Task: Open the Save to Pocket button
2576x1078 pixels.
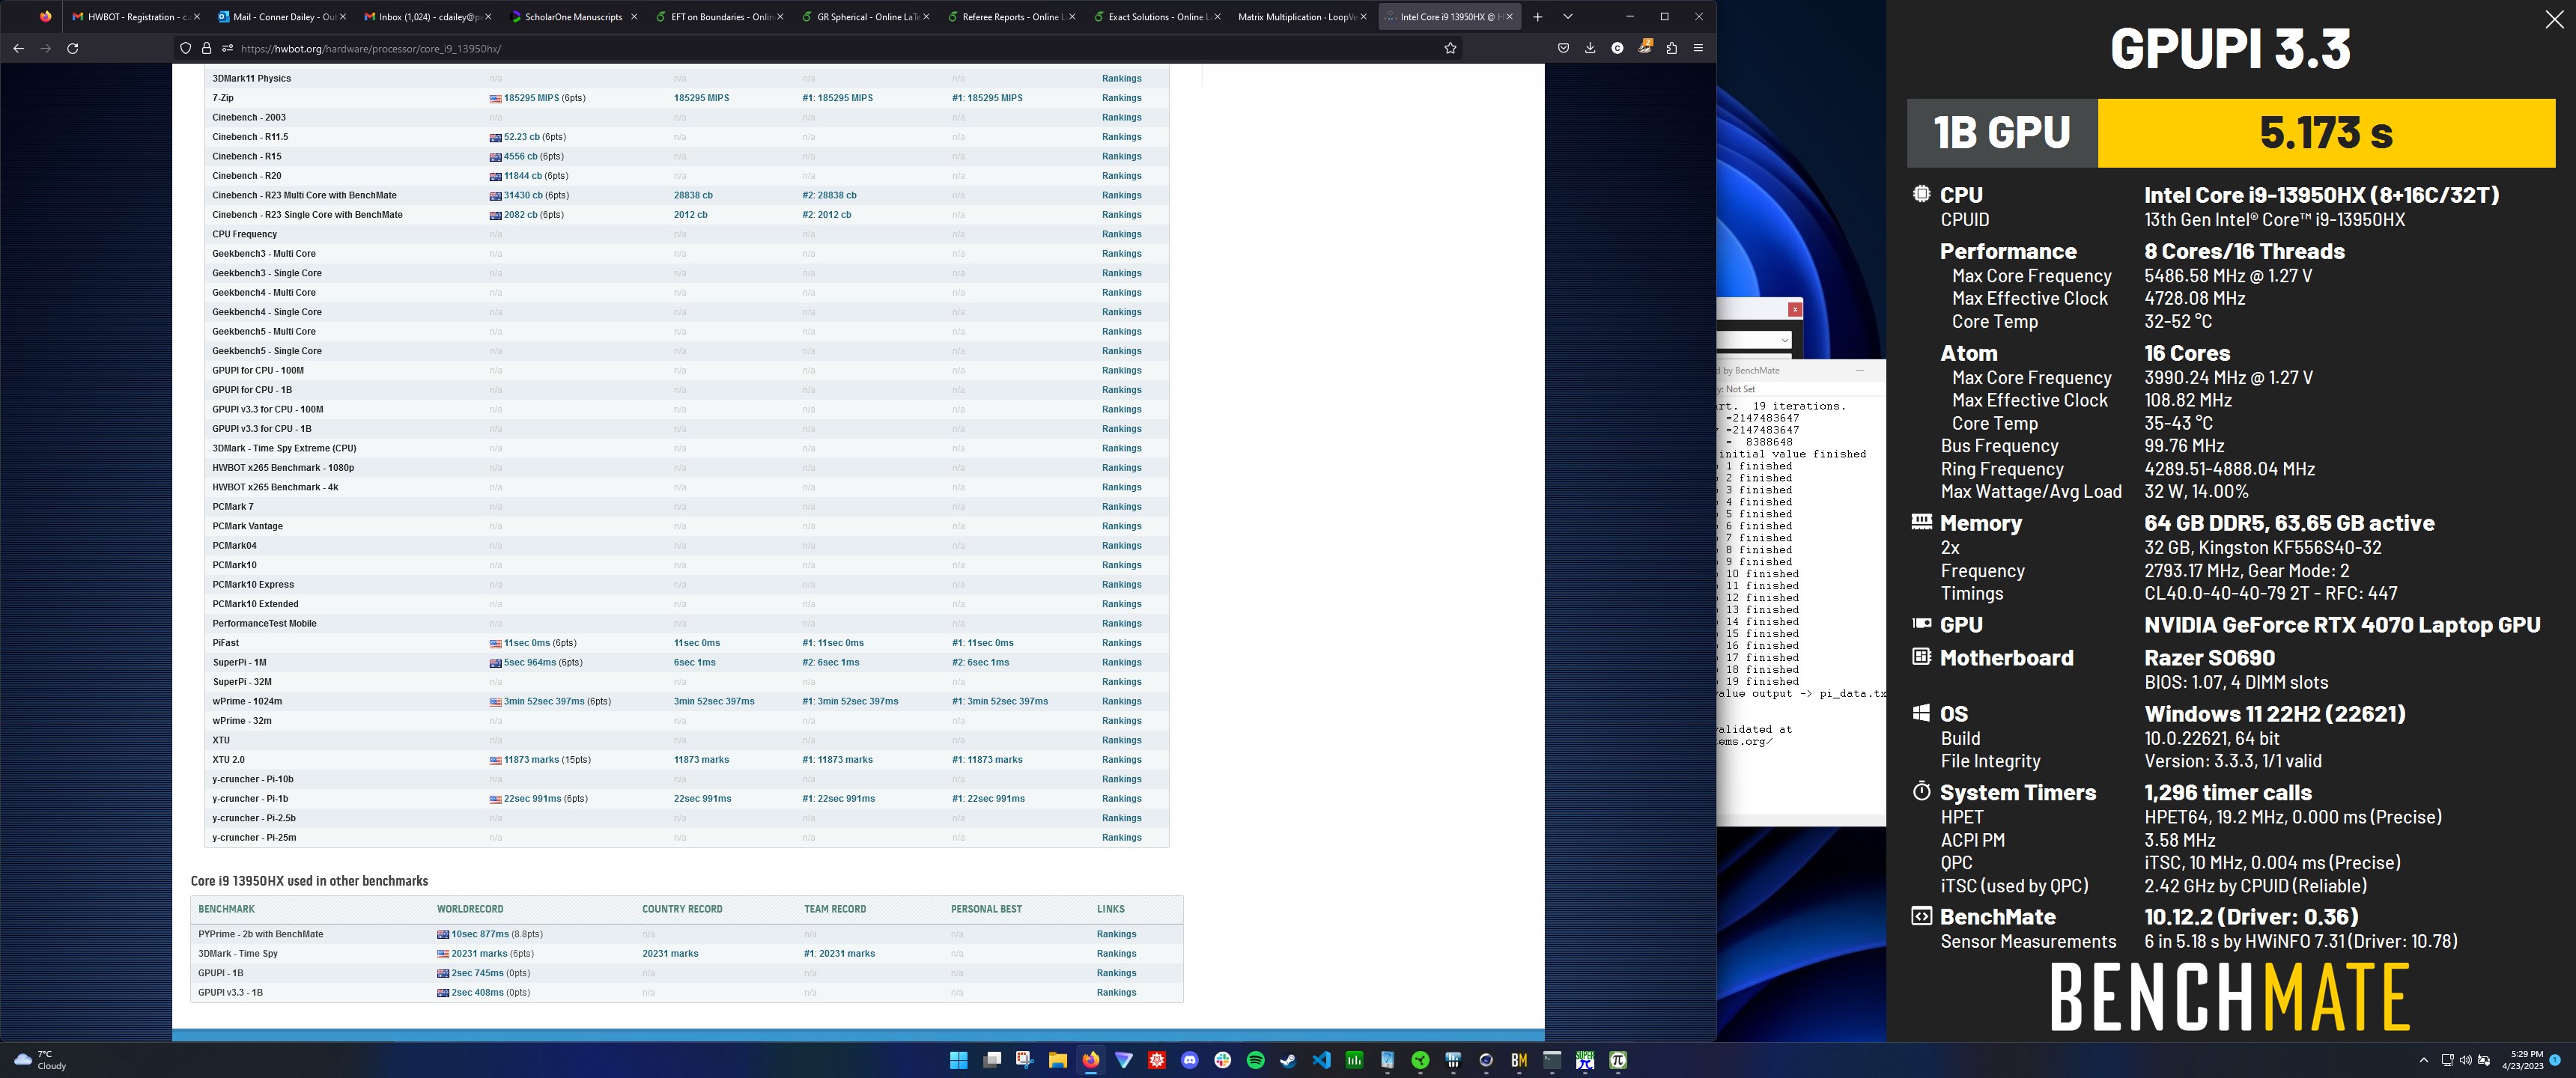Action: tap(1563, 48)
